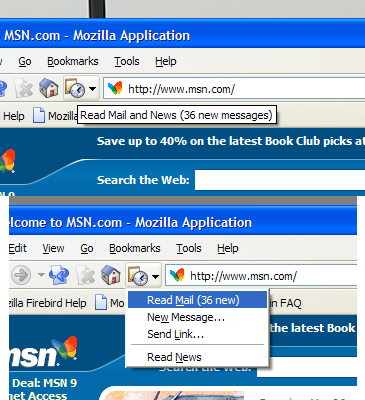Open Edit menu in lower window
Image resolution: width=365 pixels, height=400 pixels.
pos(18,248)
